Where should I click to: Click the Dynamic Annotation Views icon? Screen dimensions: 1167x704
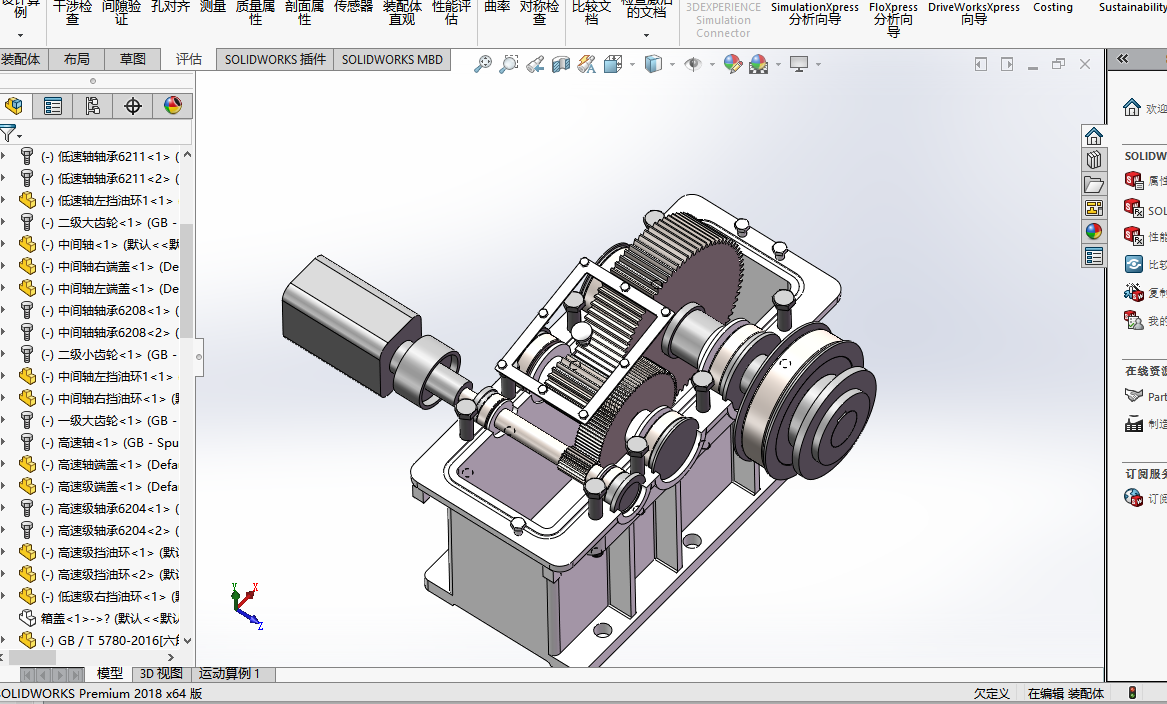(586, 65)
